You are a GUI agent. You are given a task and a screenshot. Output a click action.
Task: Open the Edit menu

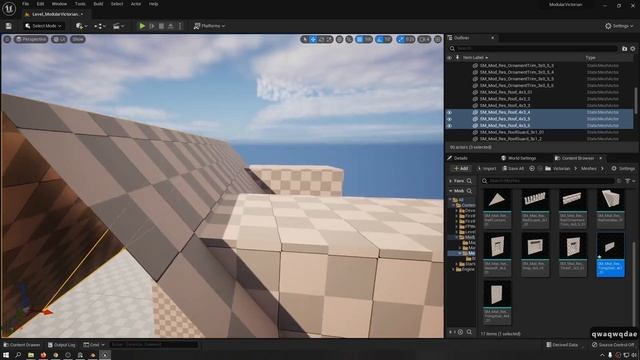pyautogui.click(x=40, y=4)
